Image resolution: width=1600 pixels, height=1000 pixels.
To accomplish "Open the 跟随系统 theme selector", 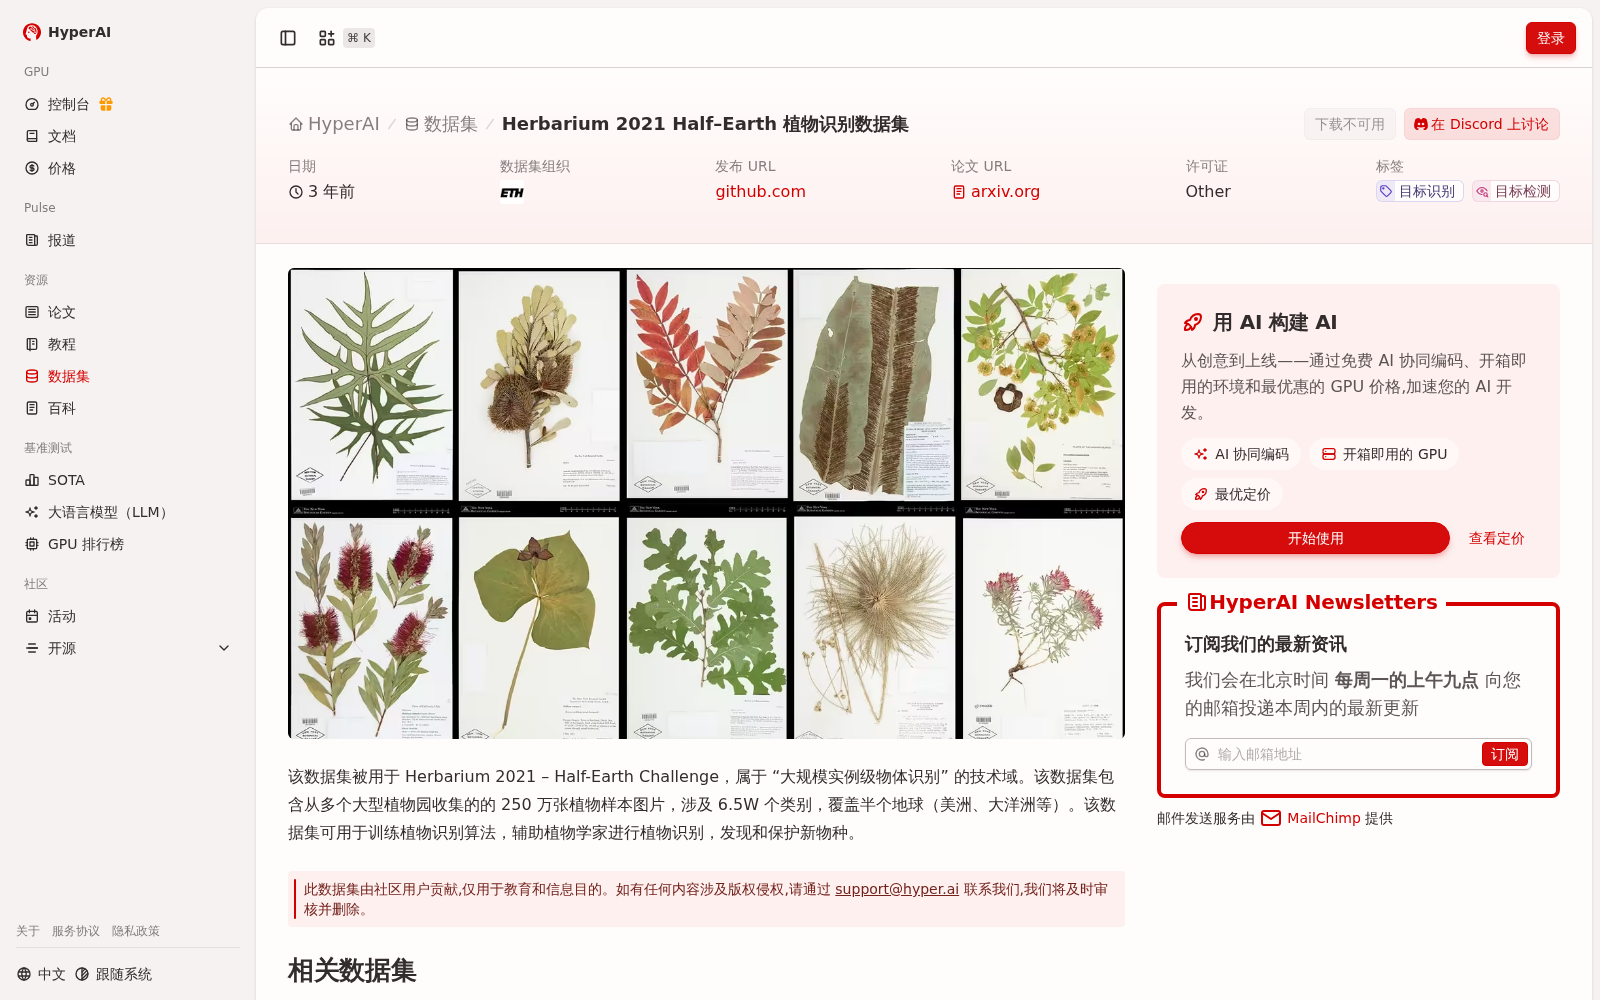I will point(113,974).
